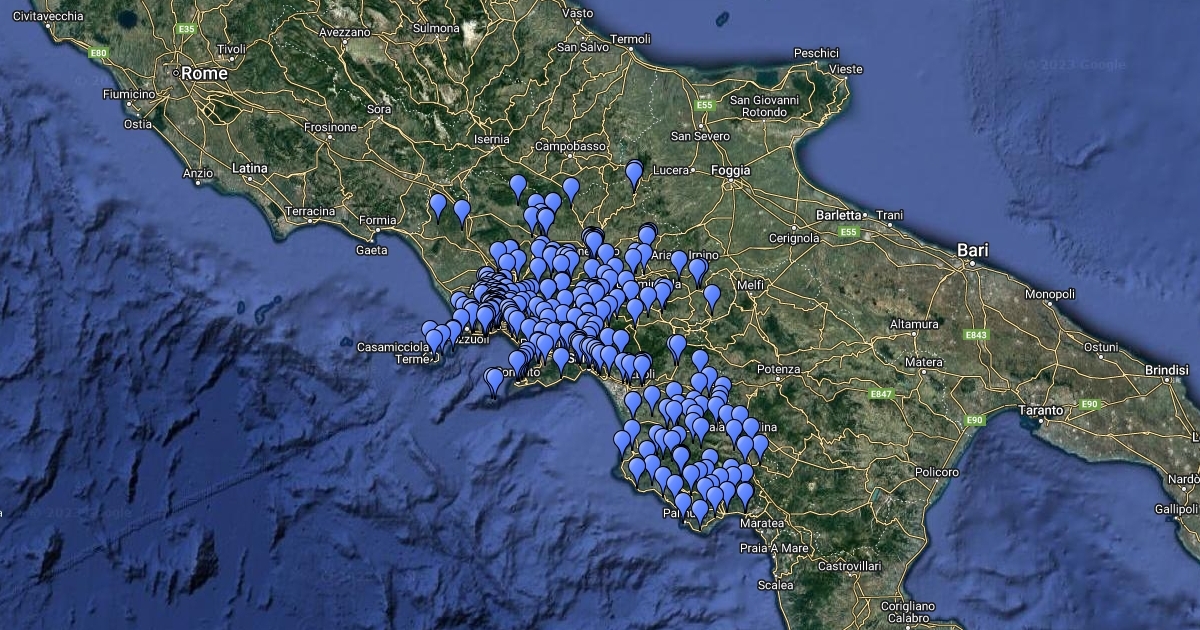Select the Matera city label
Image resolution: width=1200 pixels, height=630 pixels.
pos(923,362)
